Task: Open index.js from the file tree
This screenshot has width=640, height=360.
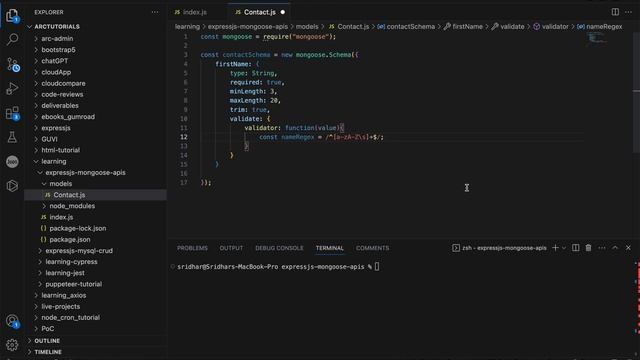Action: (96, 217)
